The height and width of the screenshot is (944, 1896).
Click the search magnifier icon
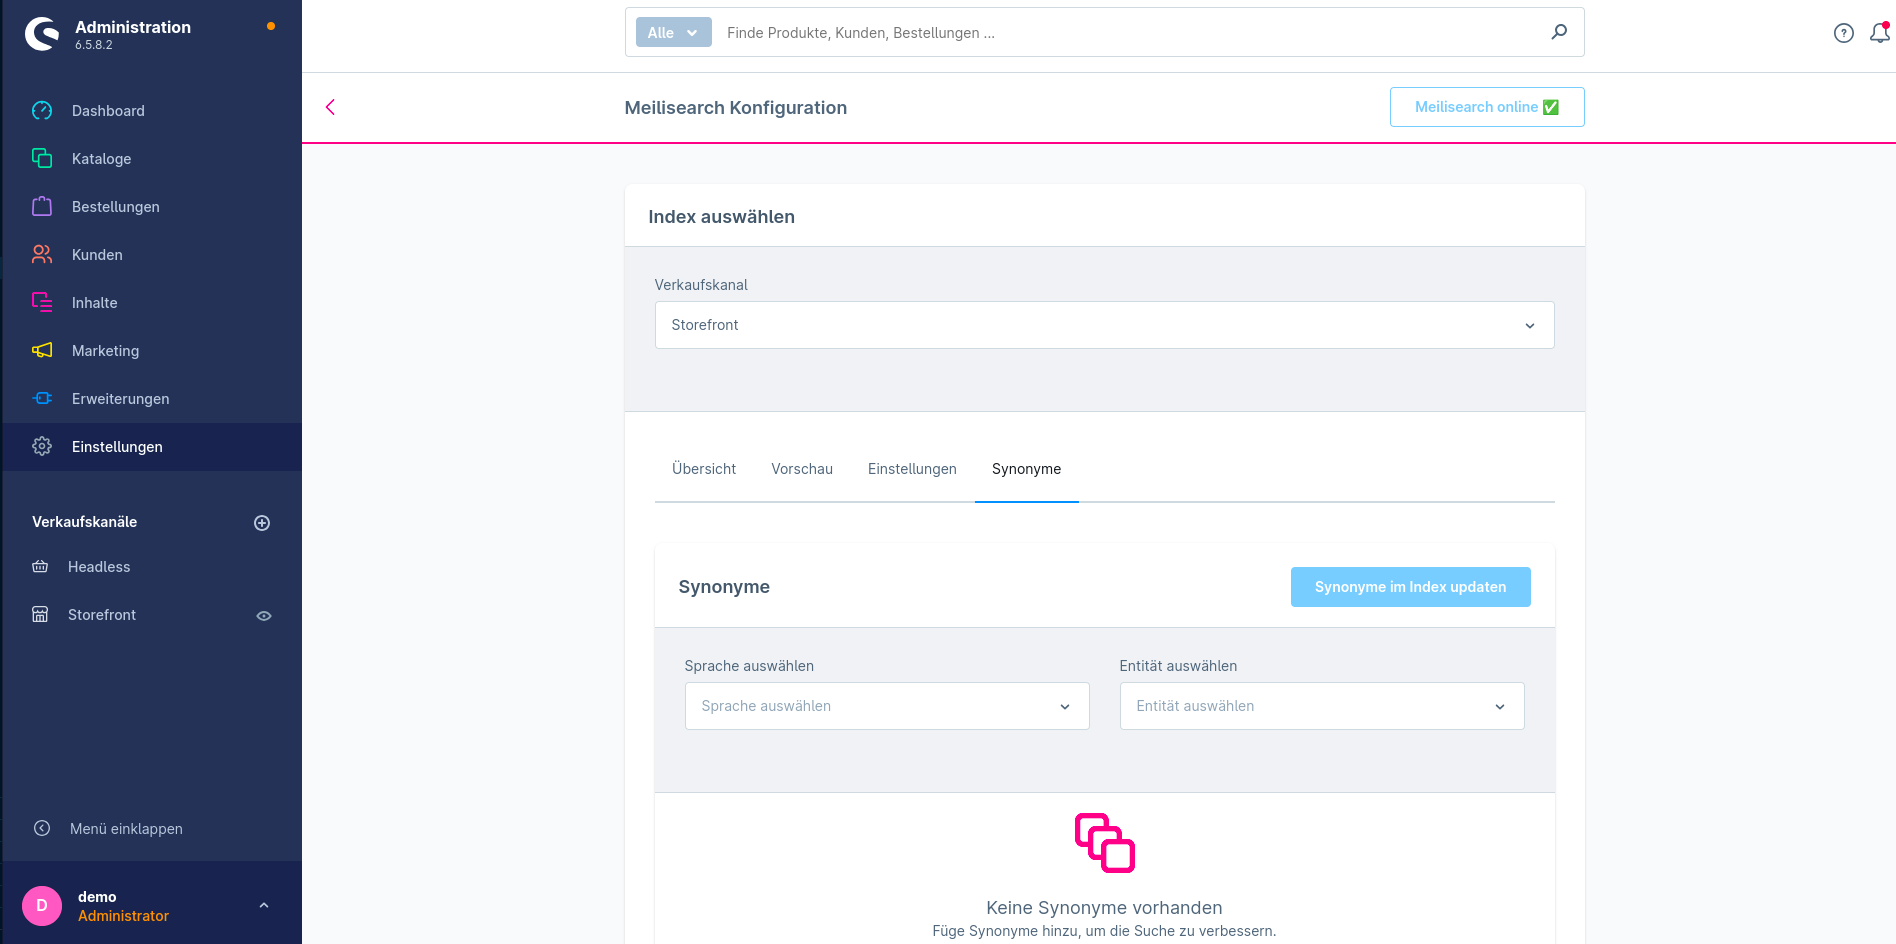click(x=1559, y=32)
